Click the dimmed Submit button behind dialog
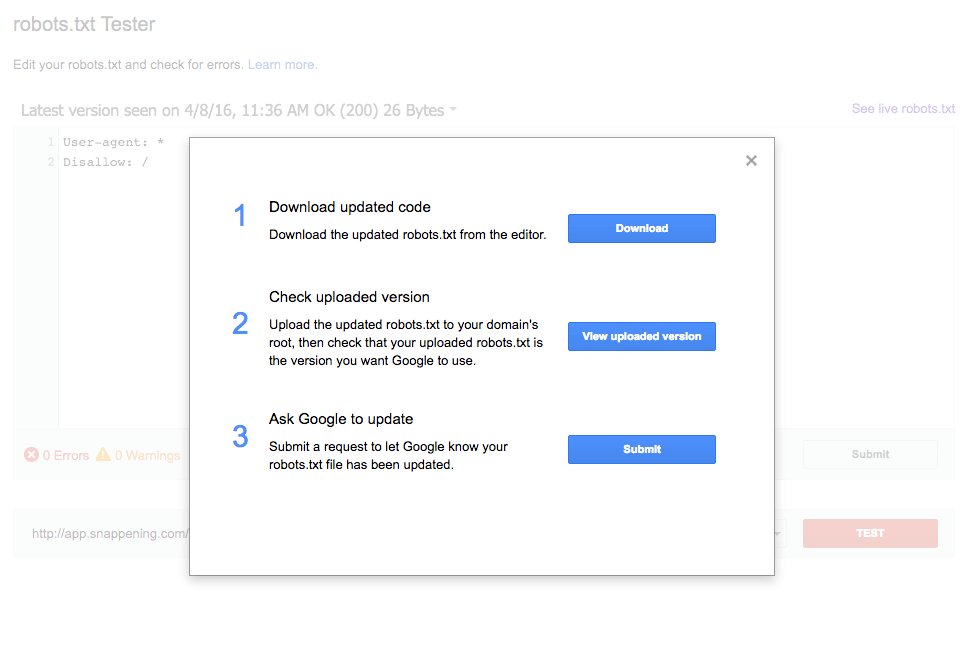This screenshot has height=654, width=980. pos(870,455)
